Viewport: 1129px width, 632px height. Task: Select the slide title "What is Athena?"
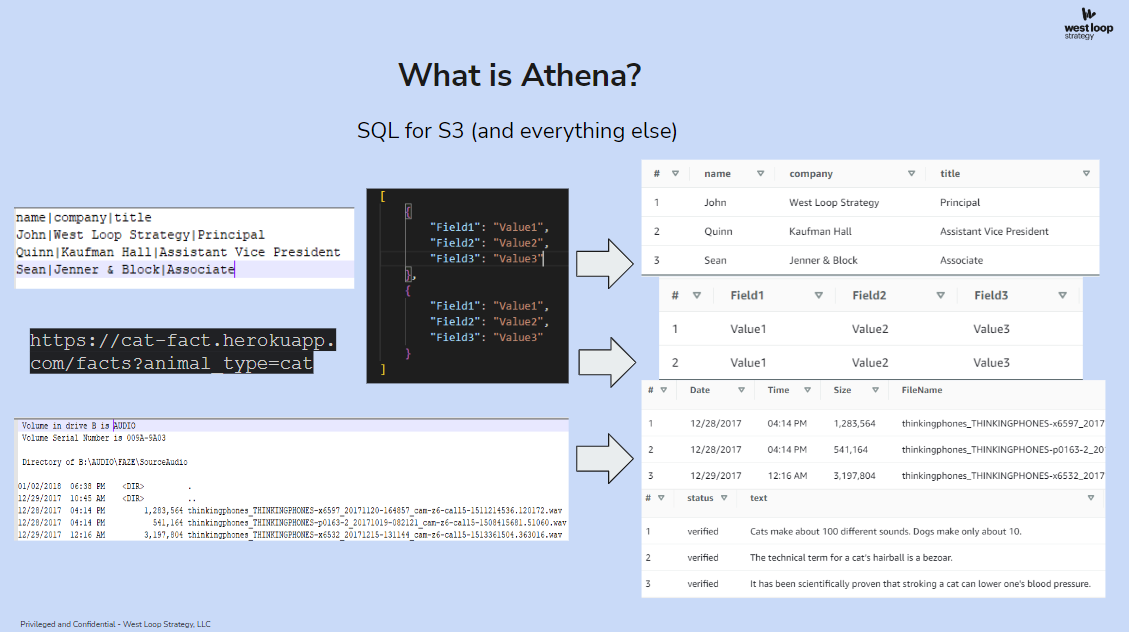tap(519, 75)
